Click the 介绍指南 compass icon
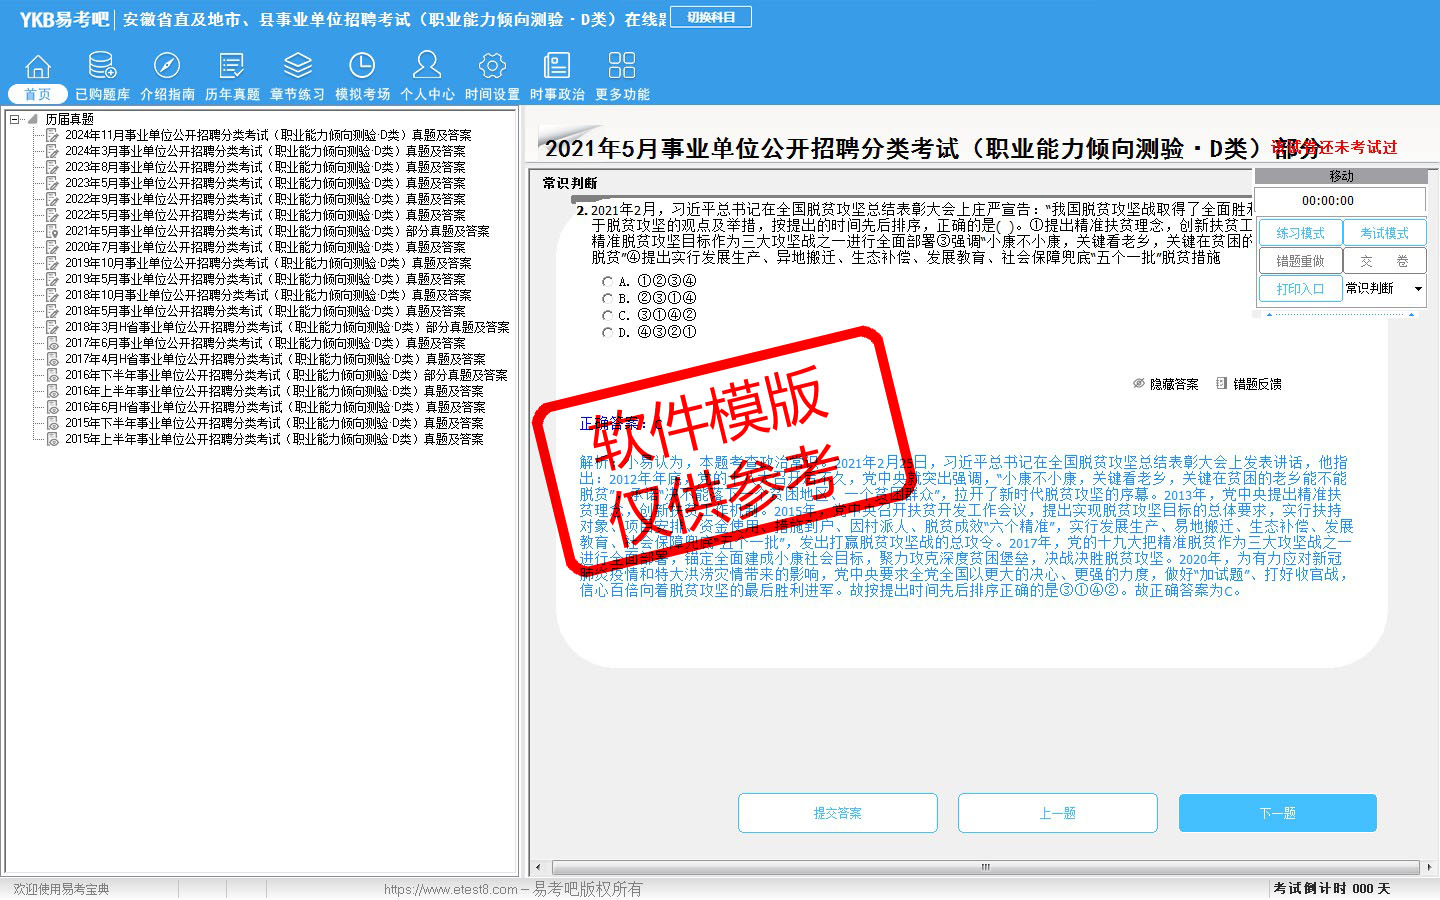 tap(167, 67)
